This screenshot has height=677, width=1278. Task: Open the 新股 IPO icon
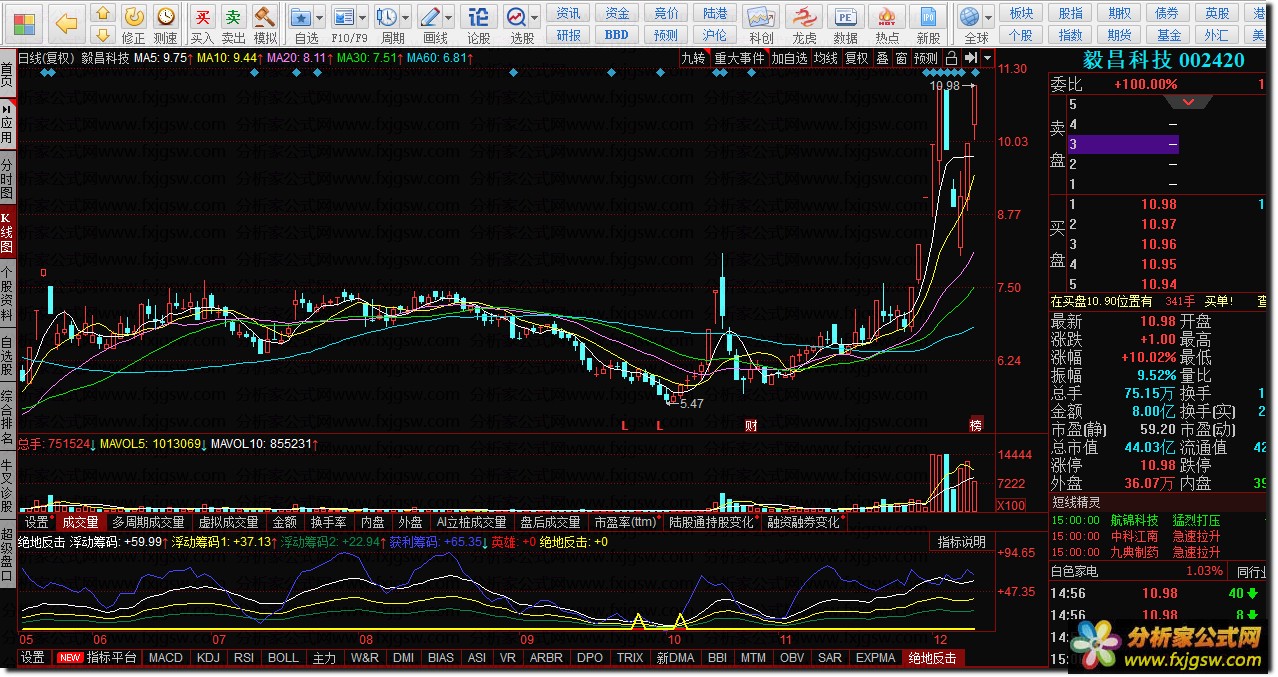point(928,24)
